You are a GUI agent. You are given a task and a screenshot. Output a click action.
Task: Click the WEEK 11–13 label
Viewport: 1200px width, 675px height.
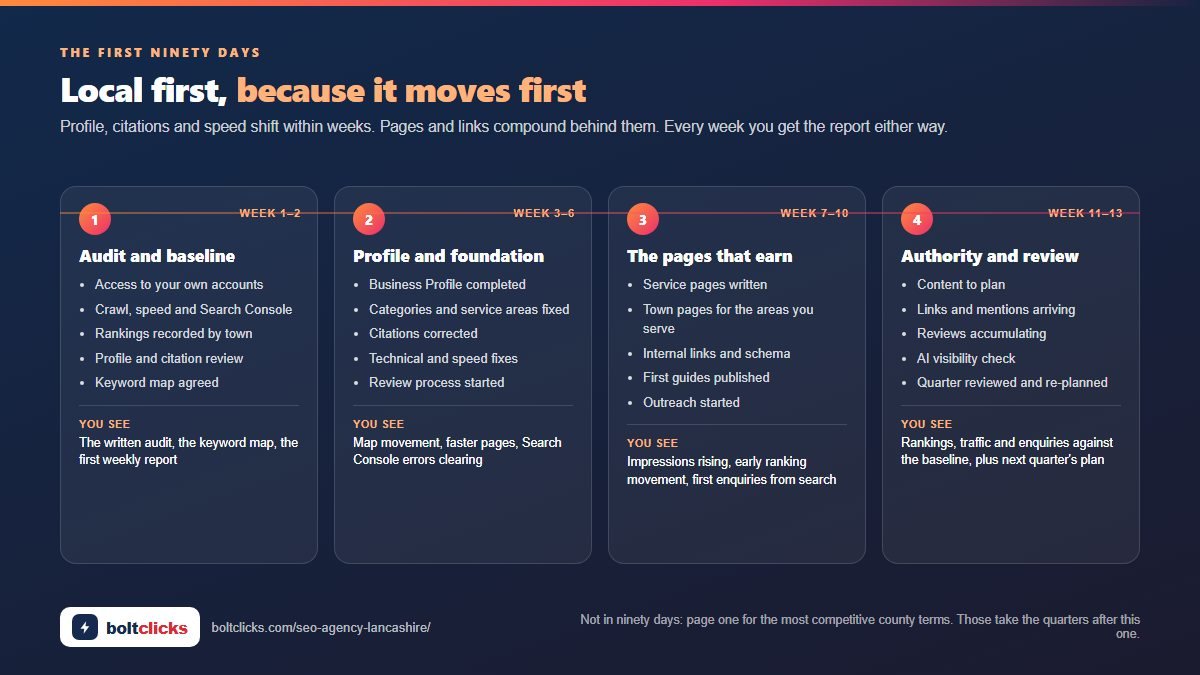pos(1085,213)
